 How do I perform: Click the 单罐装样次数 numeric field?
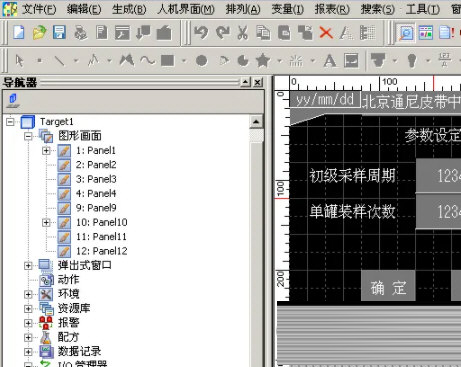point(438,211)
